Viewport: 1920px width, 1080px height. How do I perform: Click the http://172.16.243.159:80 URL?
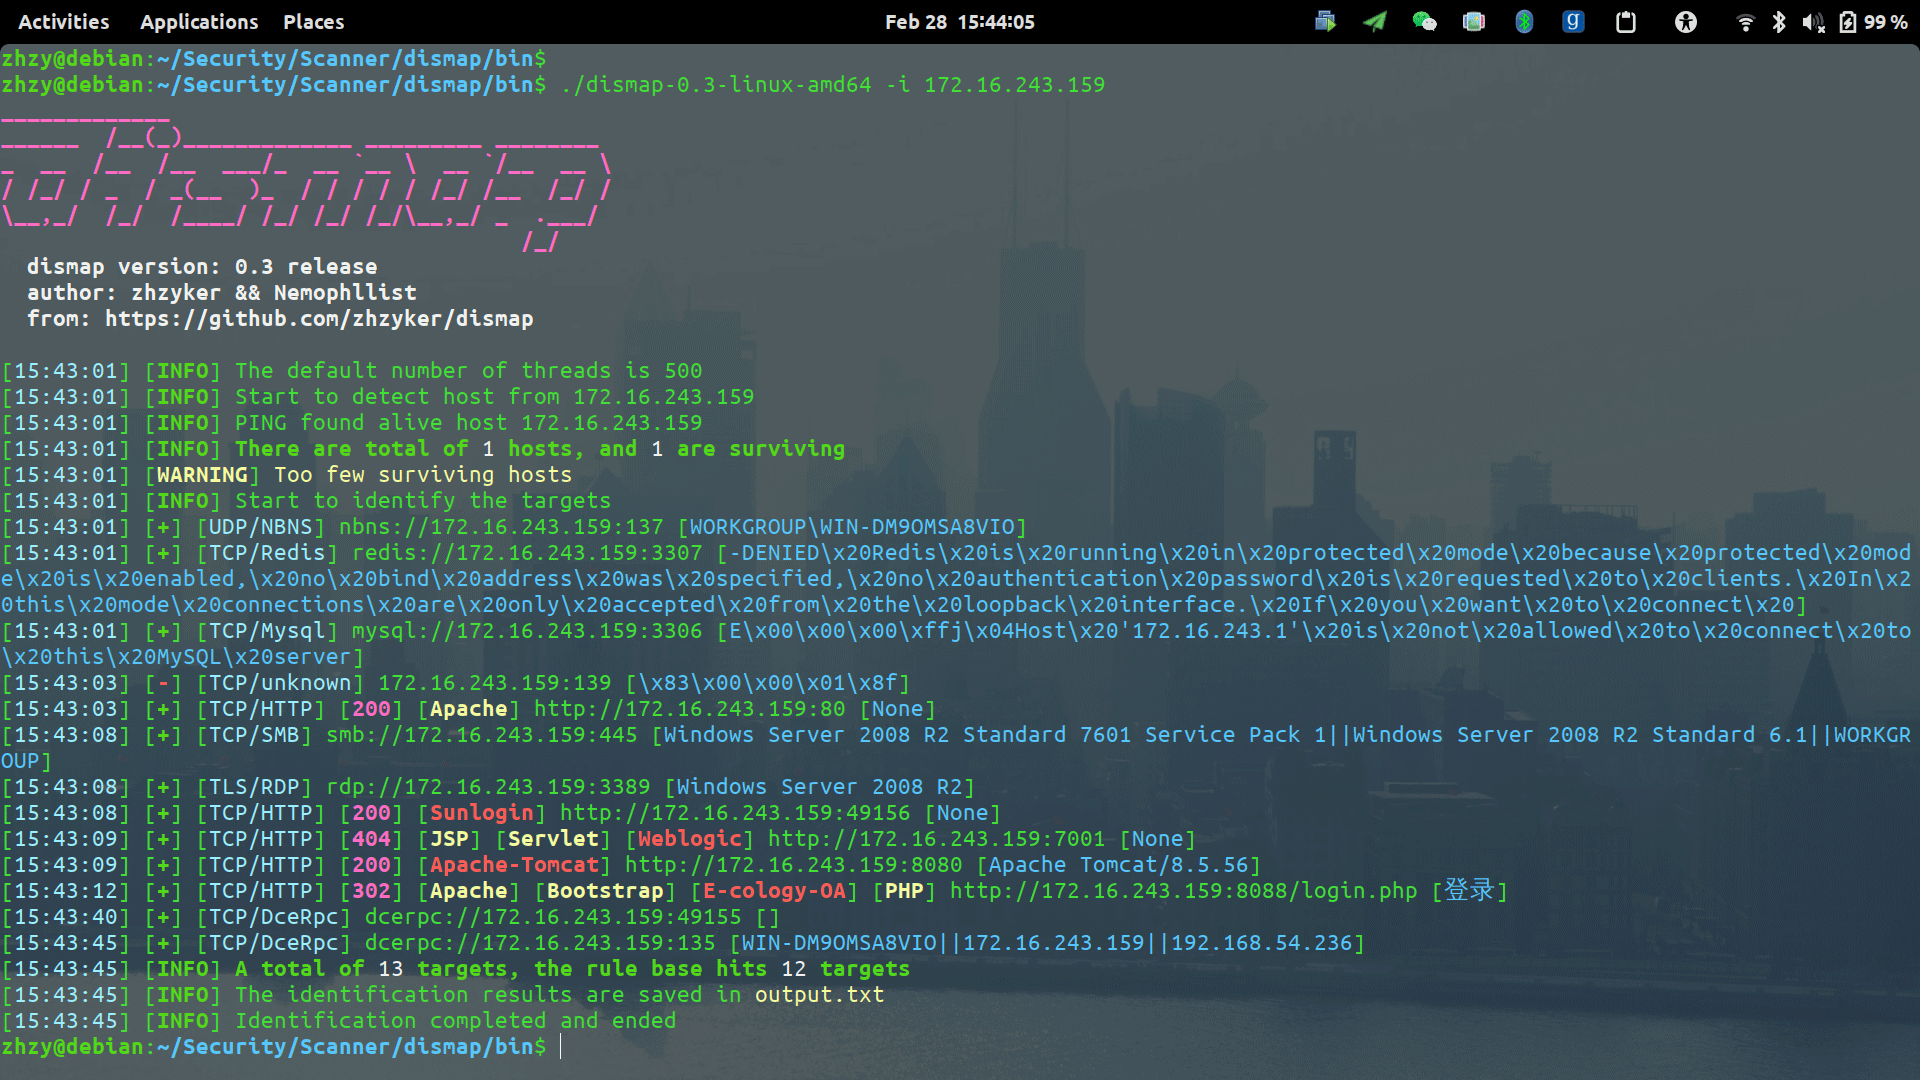690,708
